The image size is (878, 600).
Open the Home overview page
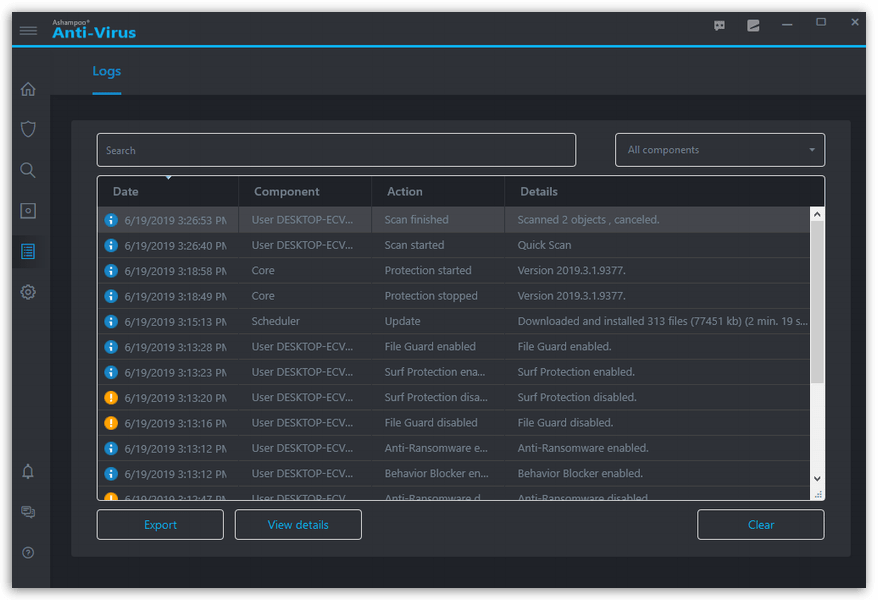[28, 89]
